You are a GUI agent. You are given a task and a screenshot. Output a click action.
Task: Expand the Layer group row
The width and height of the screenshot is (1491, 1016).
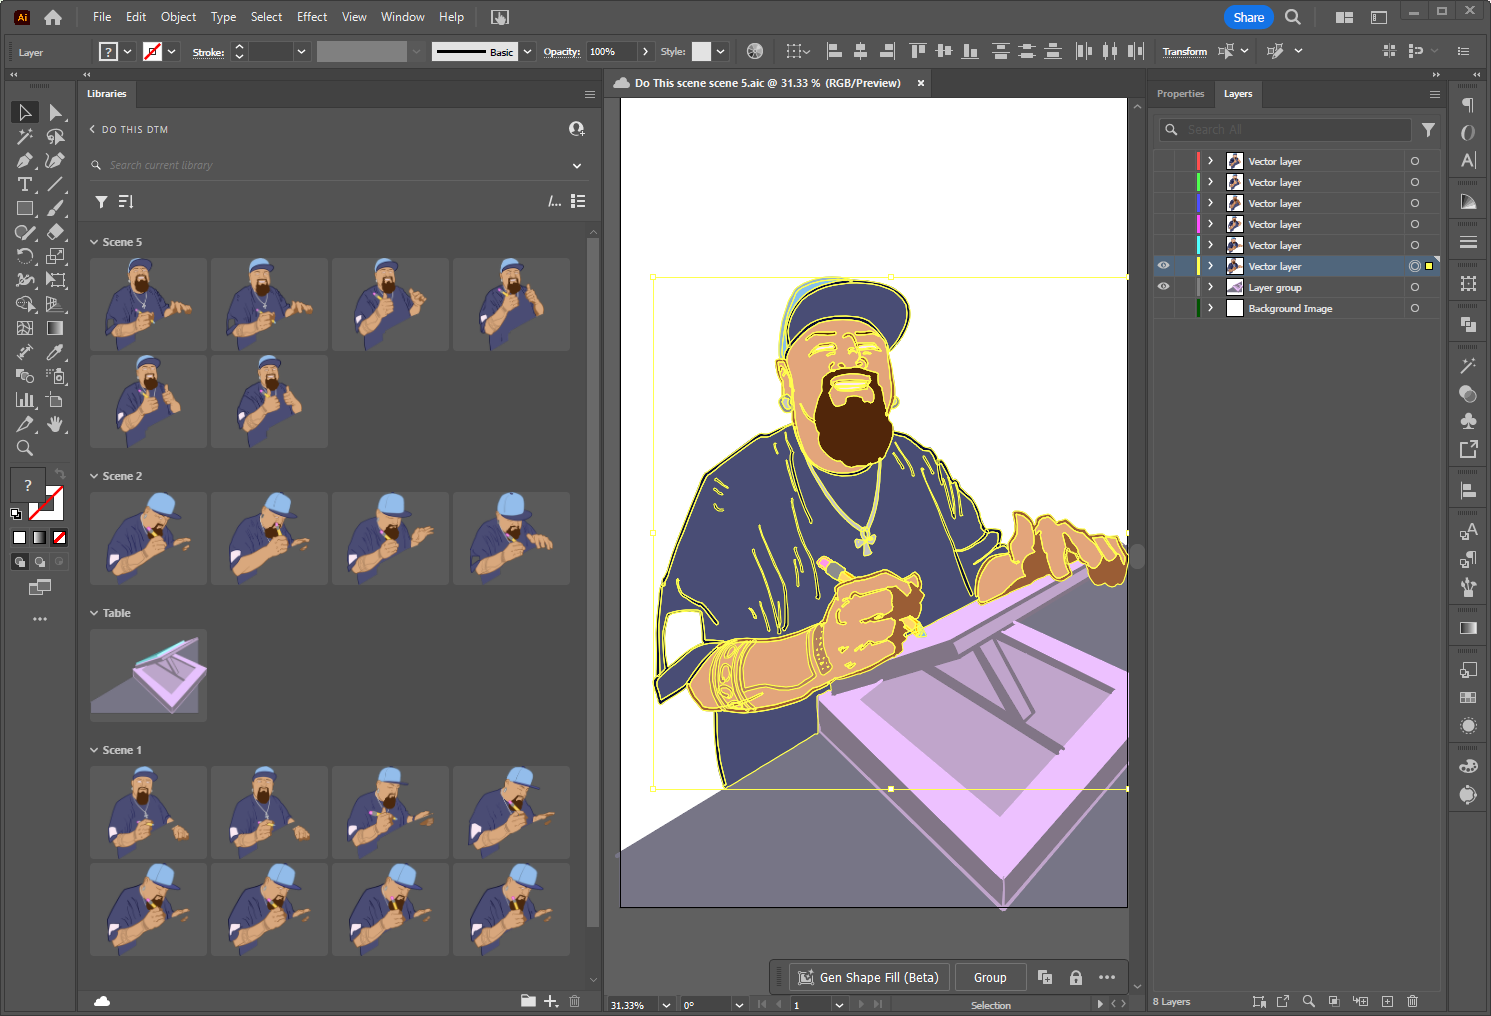pos(1210,287)
